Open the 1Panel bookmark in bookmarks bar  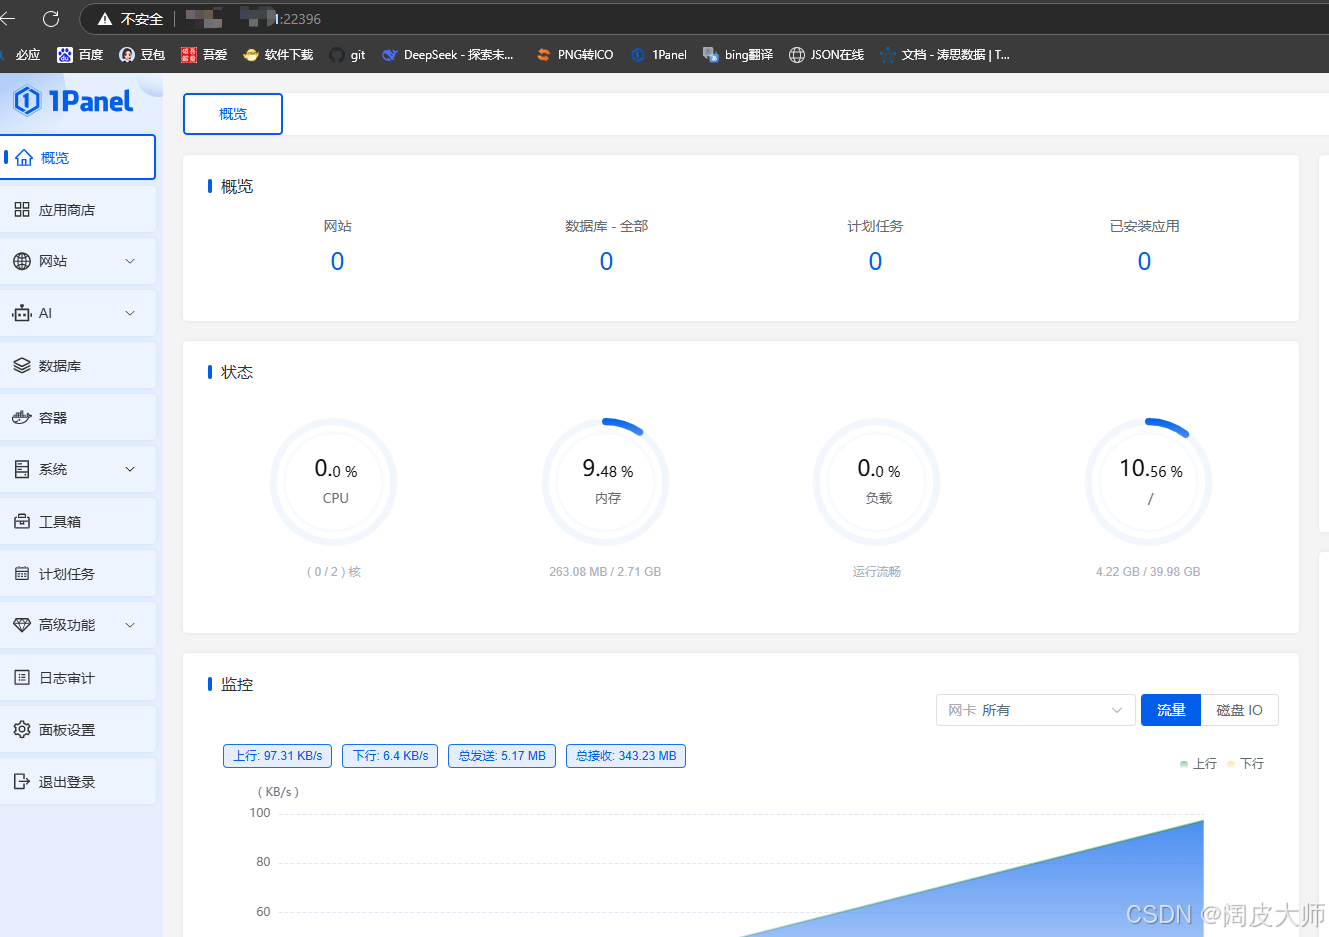659,55
